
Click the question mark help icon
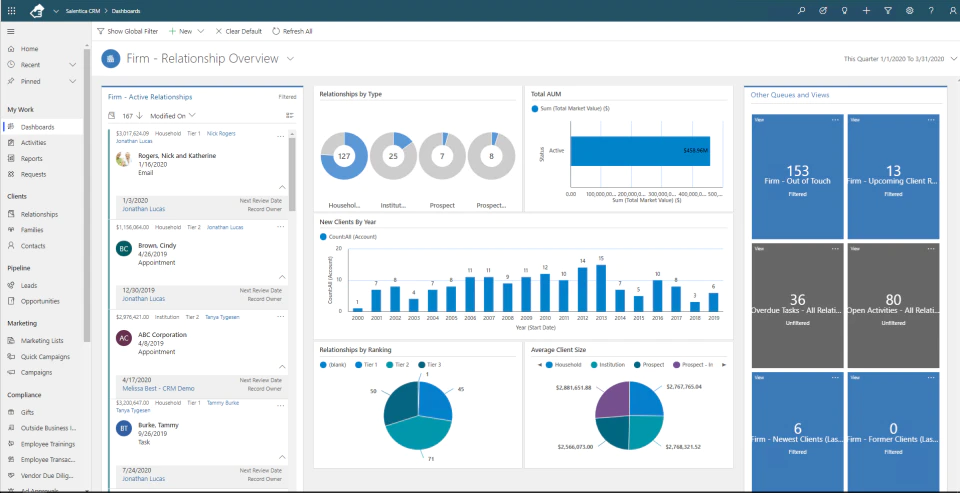(931, 10)
